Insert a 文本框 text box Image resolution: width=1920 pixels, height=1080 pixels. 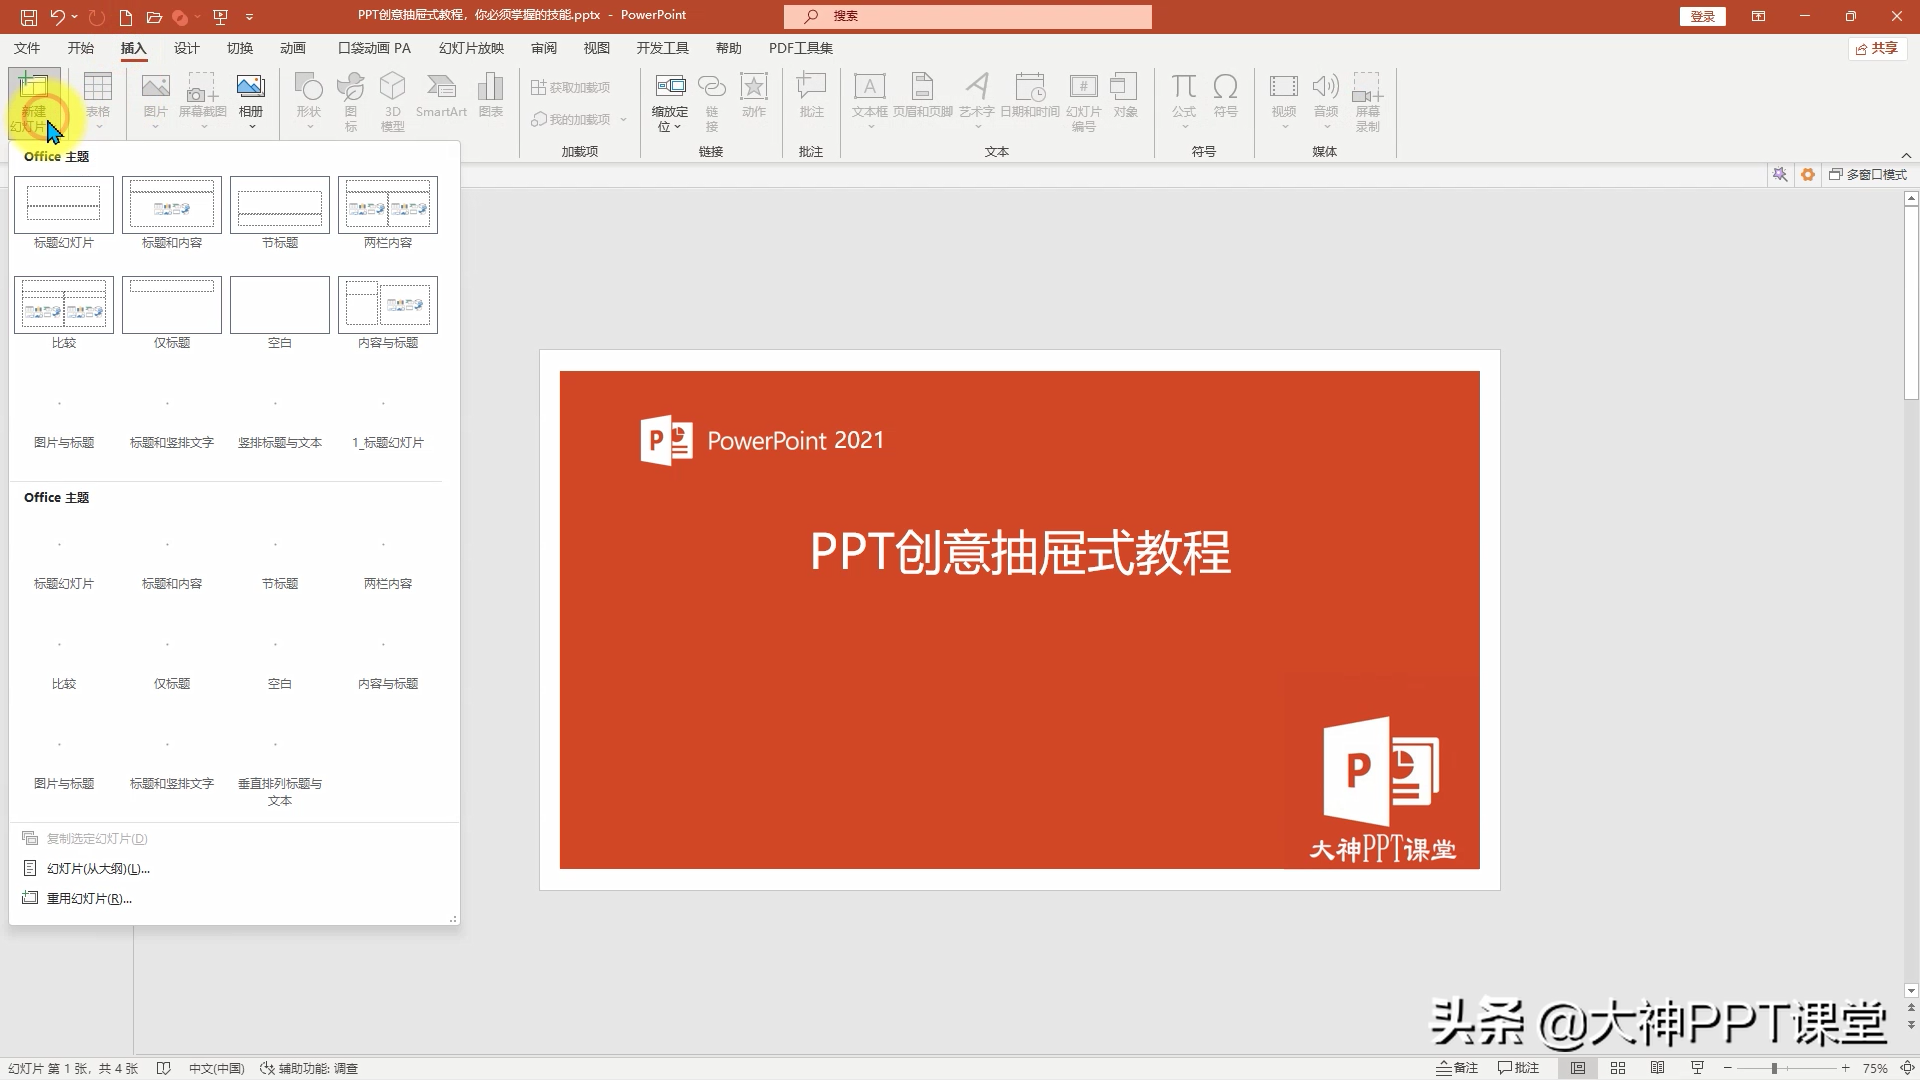(870, 101)
